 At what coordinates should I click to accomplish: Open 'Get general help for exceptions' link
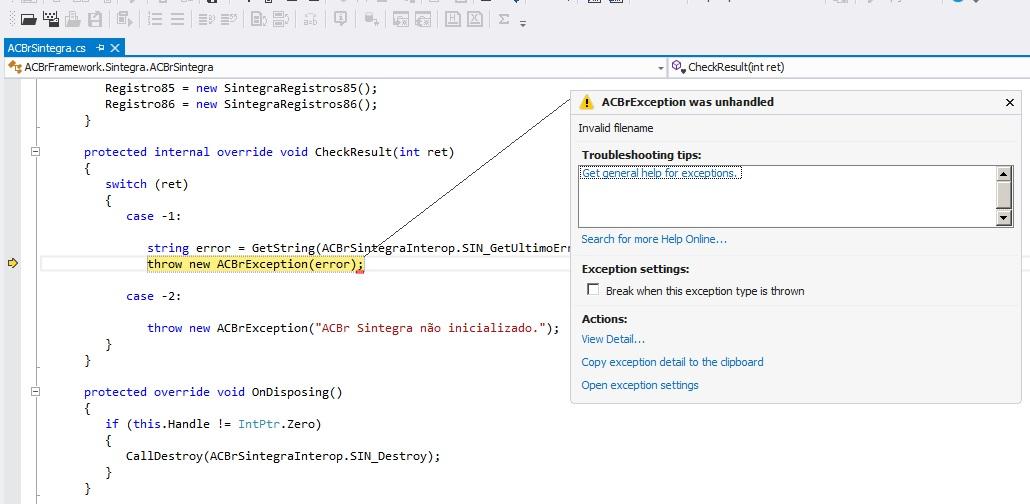661,173
